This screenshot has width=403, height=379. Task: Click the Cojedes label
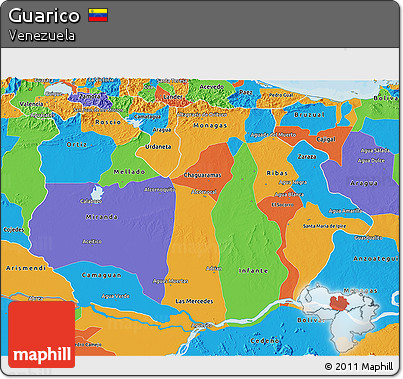14,230
